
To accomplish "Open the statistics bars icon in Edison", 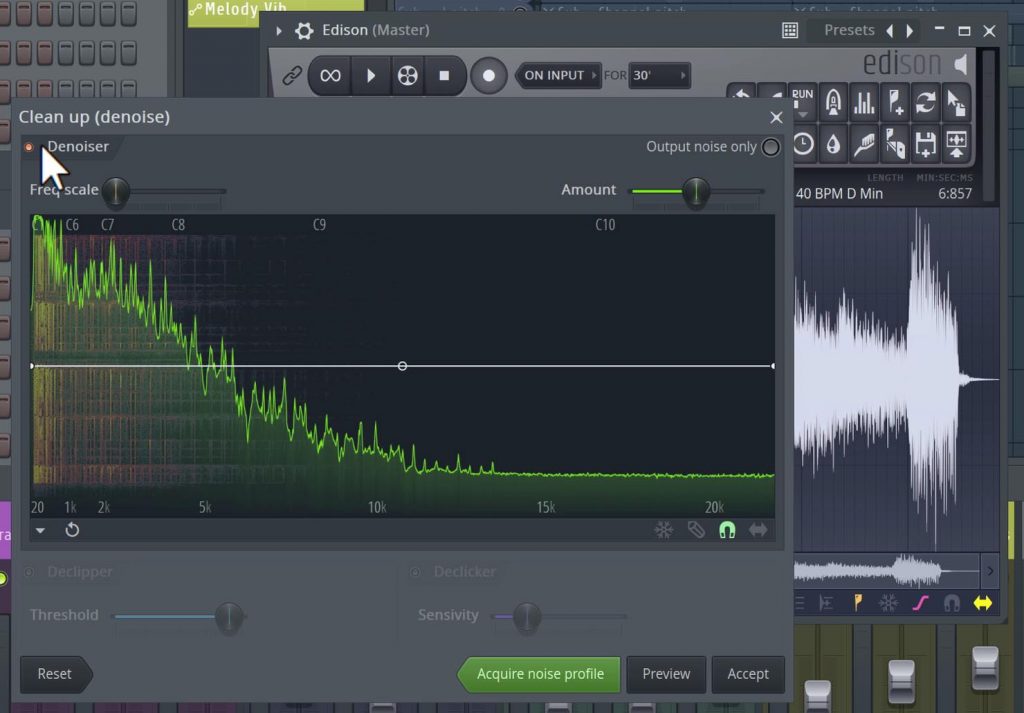I will pyautogui.click(x=864, y=103).
